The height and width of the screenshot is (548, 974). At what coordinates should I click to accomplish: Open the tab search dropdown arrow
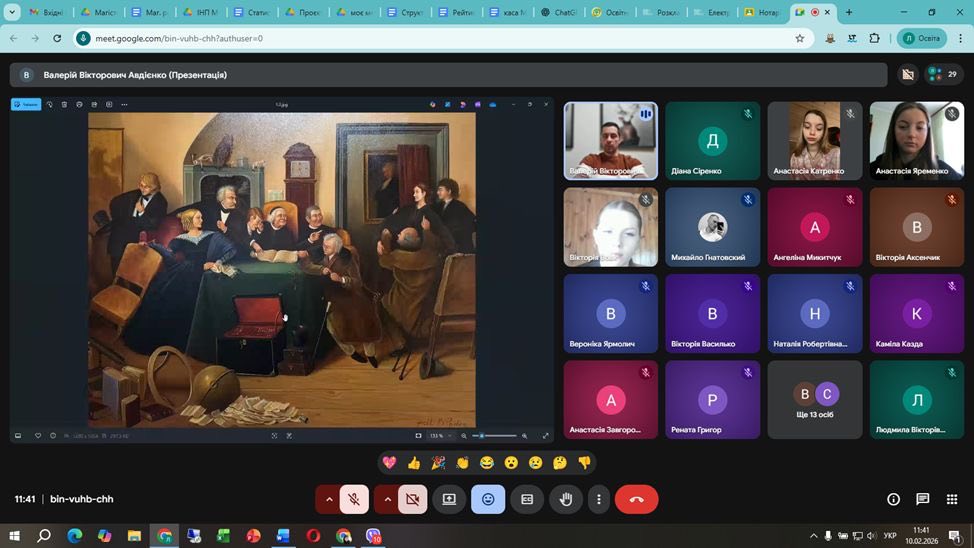pyautogui.click(x=12, y=12)
